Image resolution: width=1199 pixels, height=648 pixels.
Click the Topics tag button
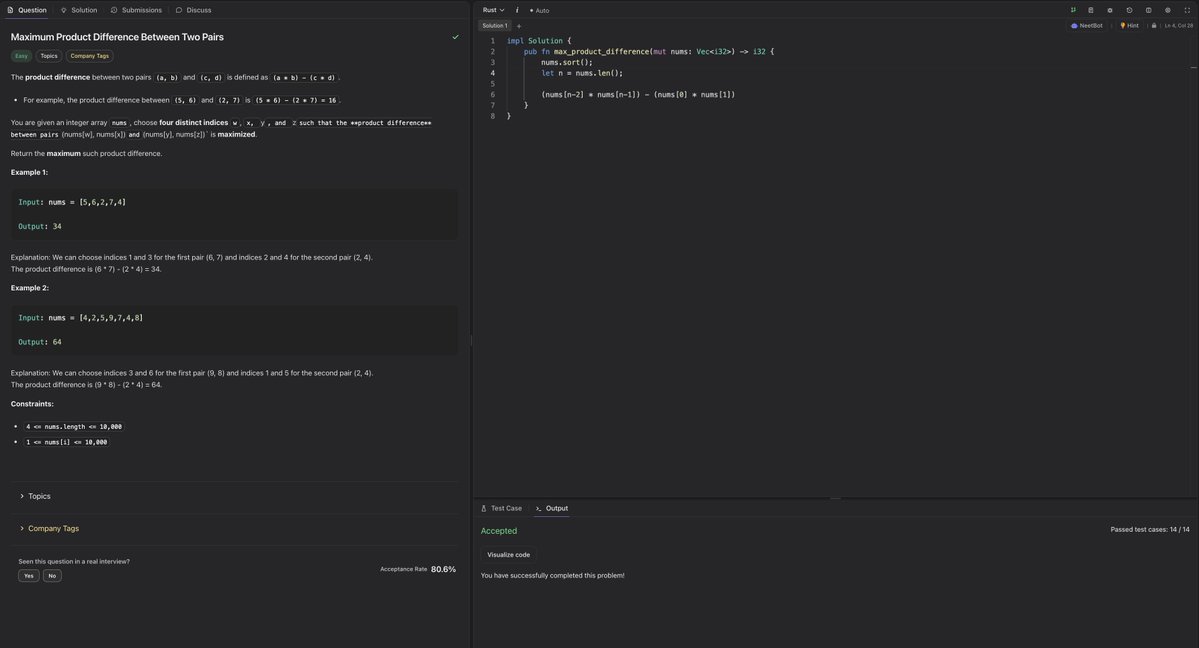tap(49, 56)
